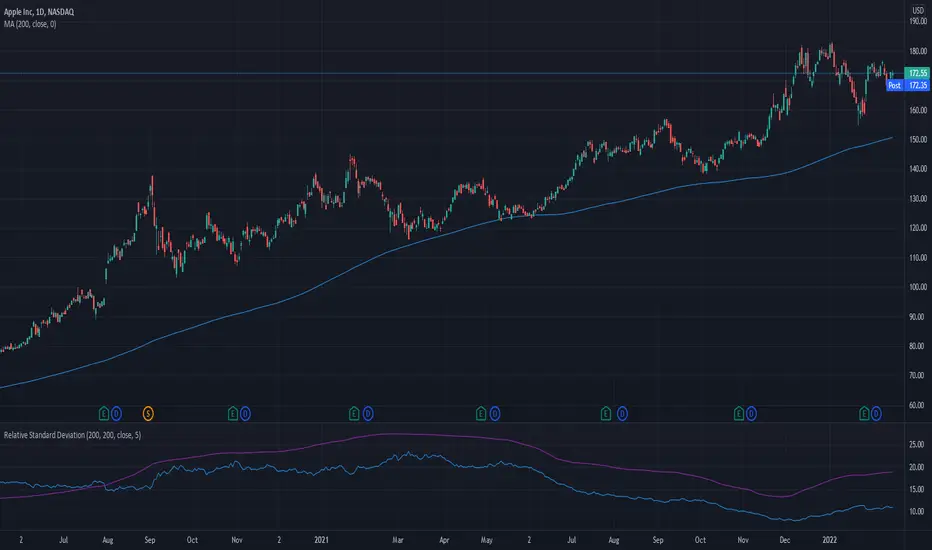Click the fifth blue dividend D marker from left

click(x=622, y=413)
